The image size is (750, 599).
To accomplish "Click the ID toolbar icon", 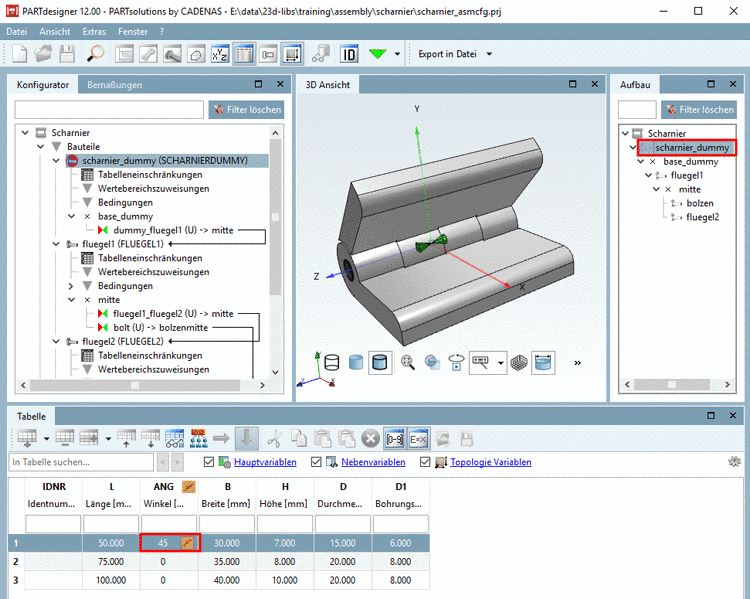I will tap(349, 54).
